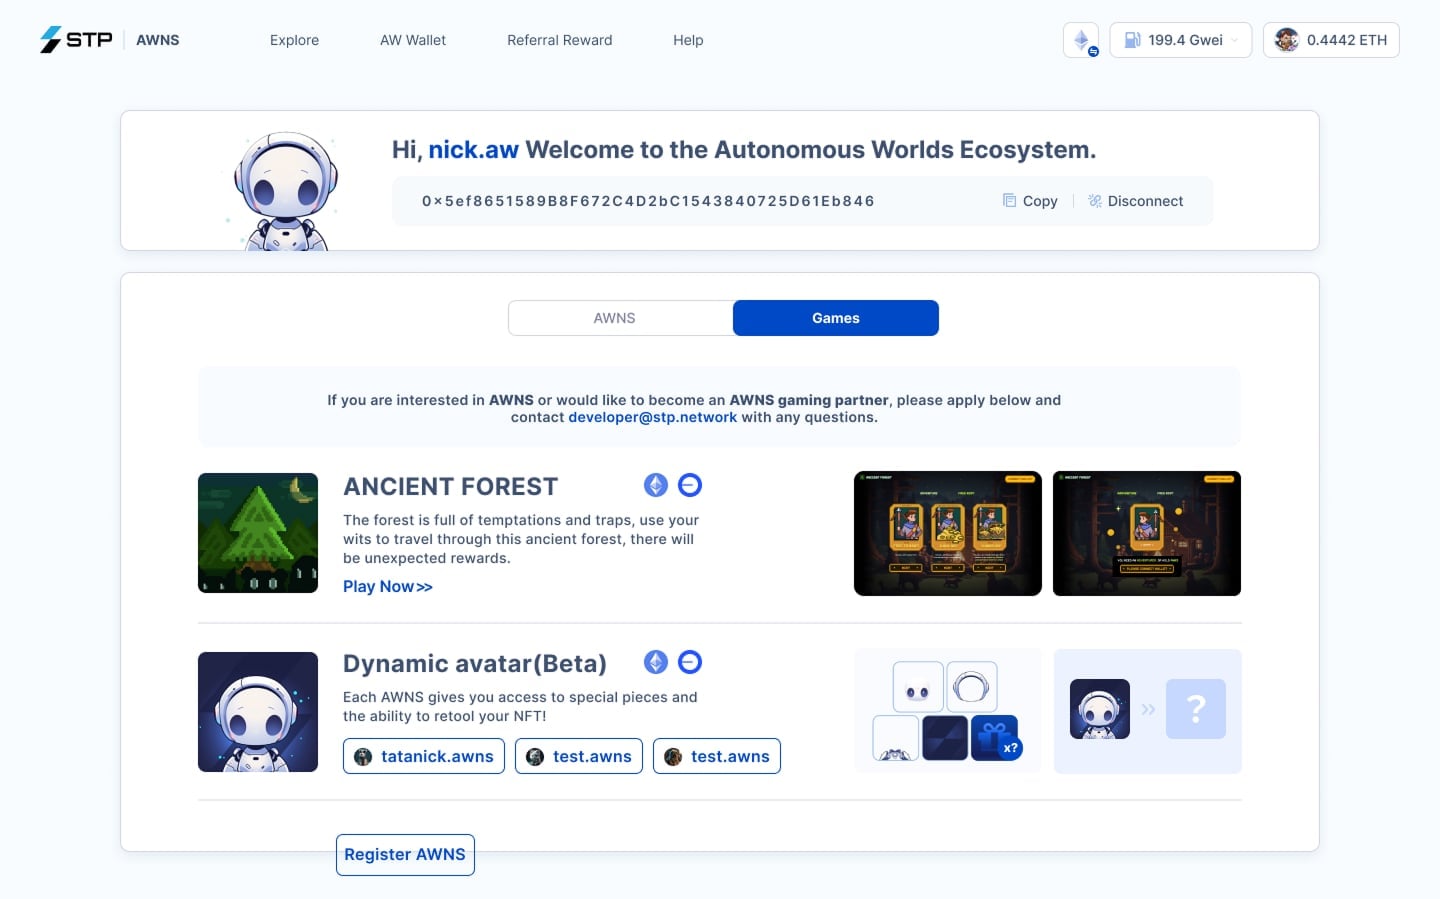View the Ancient Forest screenshot with three cards
Viewport: 1440px width, 899px height.
pyautogui.click(x=948, y=533)
